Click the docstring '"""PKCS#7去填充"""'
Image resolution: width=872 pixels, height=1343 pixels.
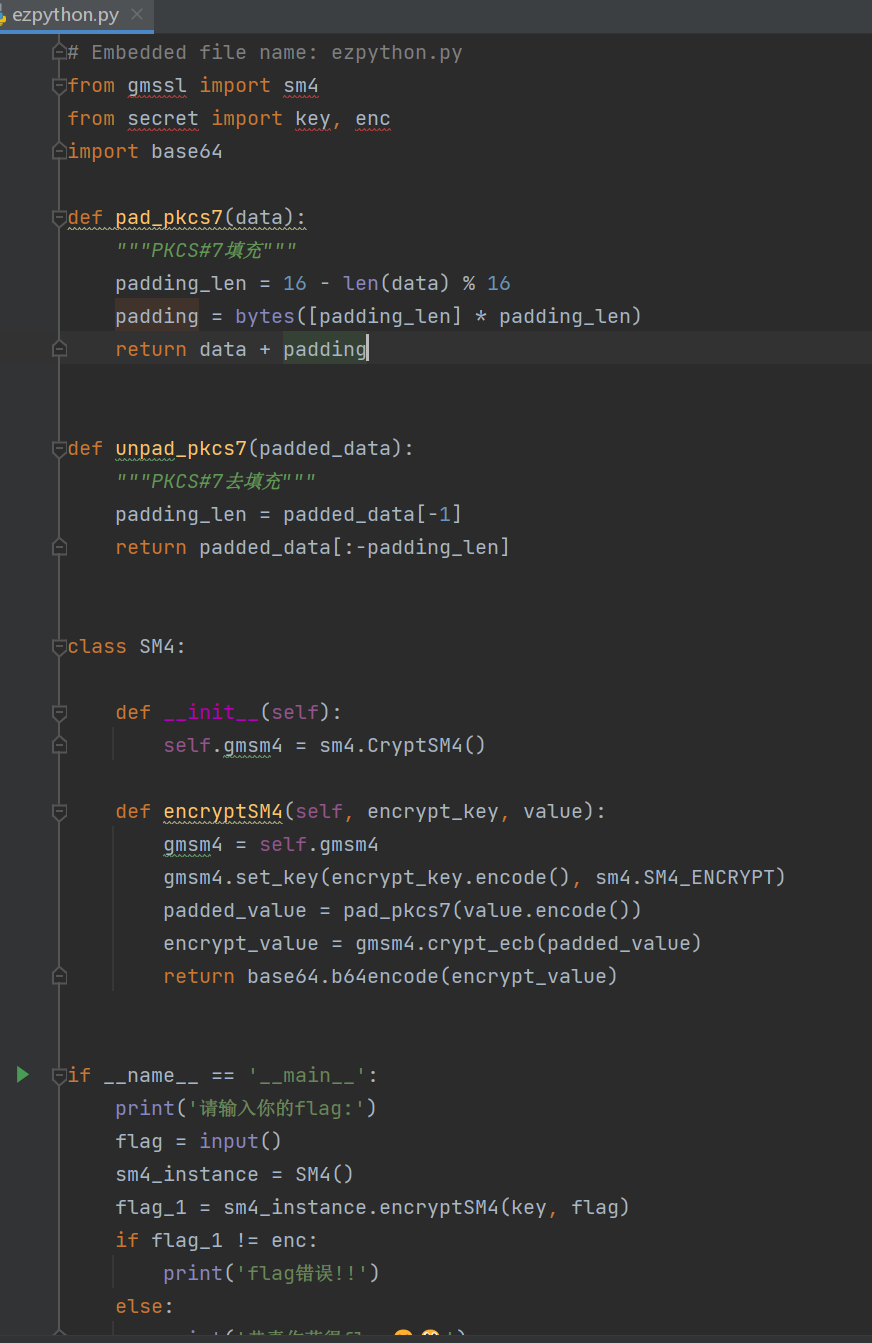tap(215, 481)
